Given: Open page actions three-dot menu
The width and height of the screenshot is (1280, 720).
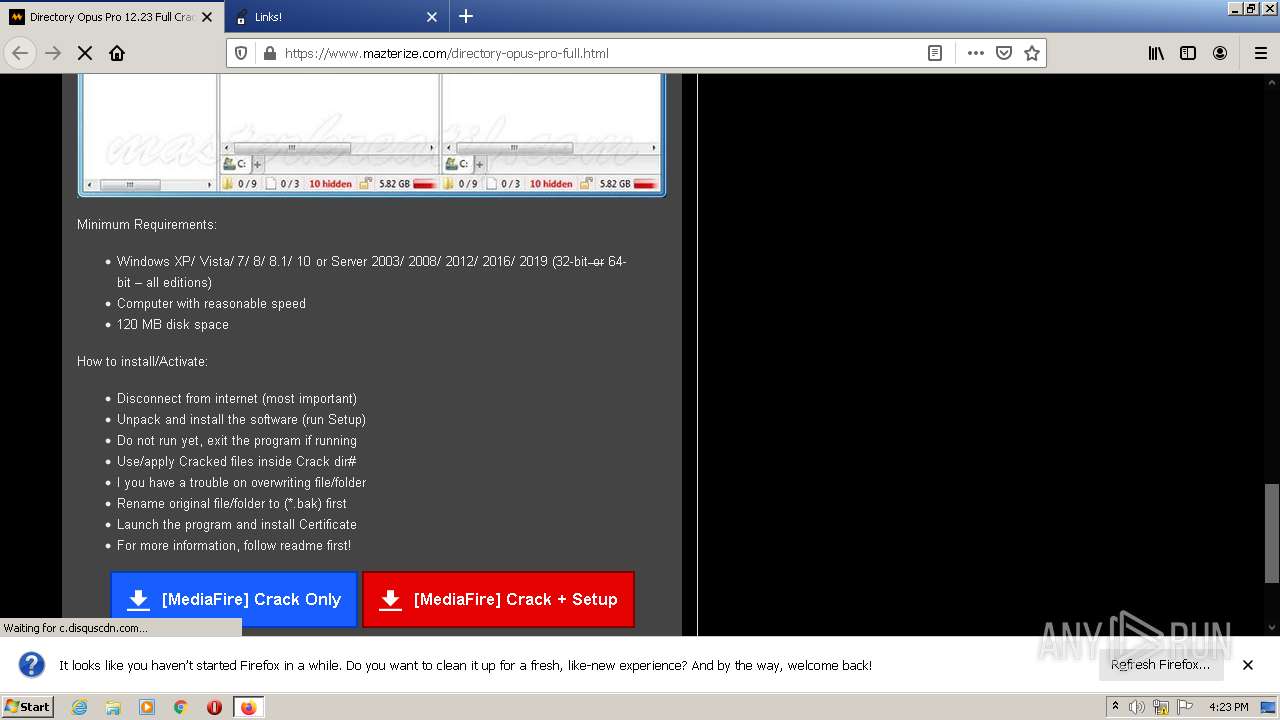Looking at the screenshot, I should (976, 53).
